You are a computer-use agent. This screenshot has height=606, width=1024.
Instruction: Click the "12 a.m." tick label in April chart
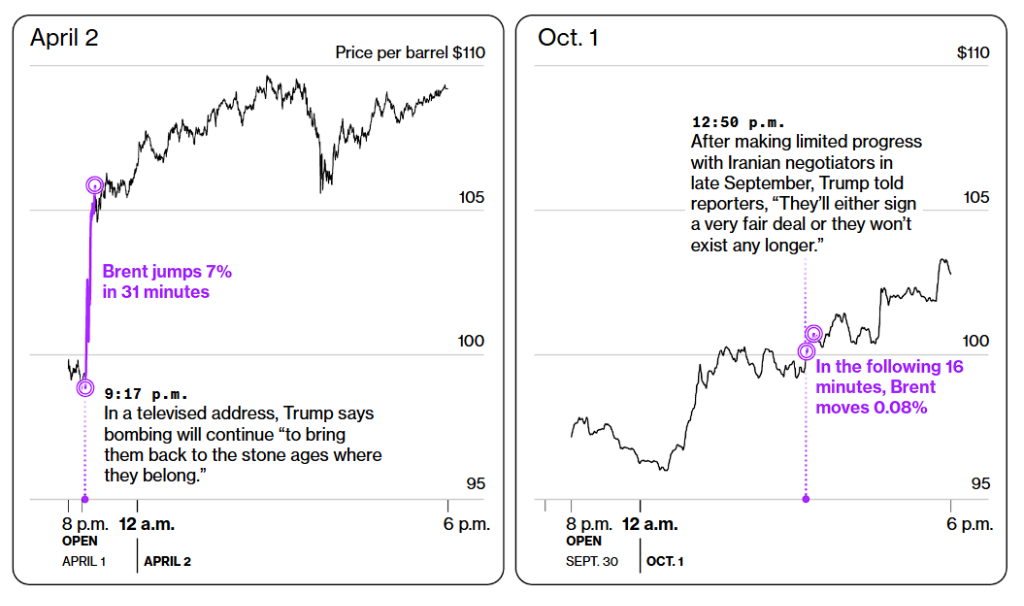[x=147, y=524]
